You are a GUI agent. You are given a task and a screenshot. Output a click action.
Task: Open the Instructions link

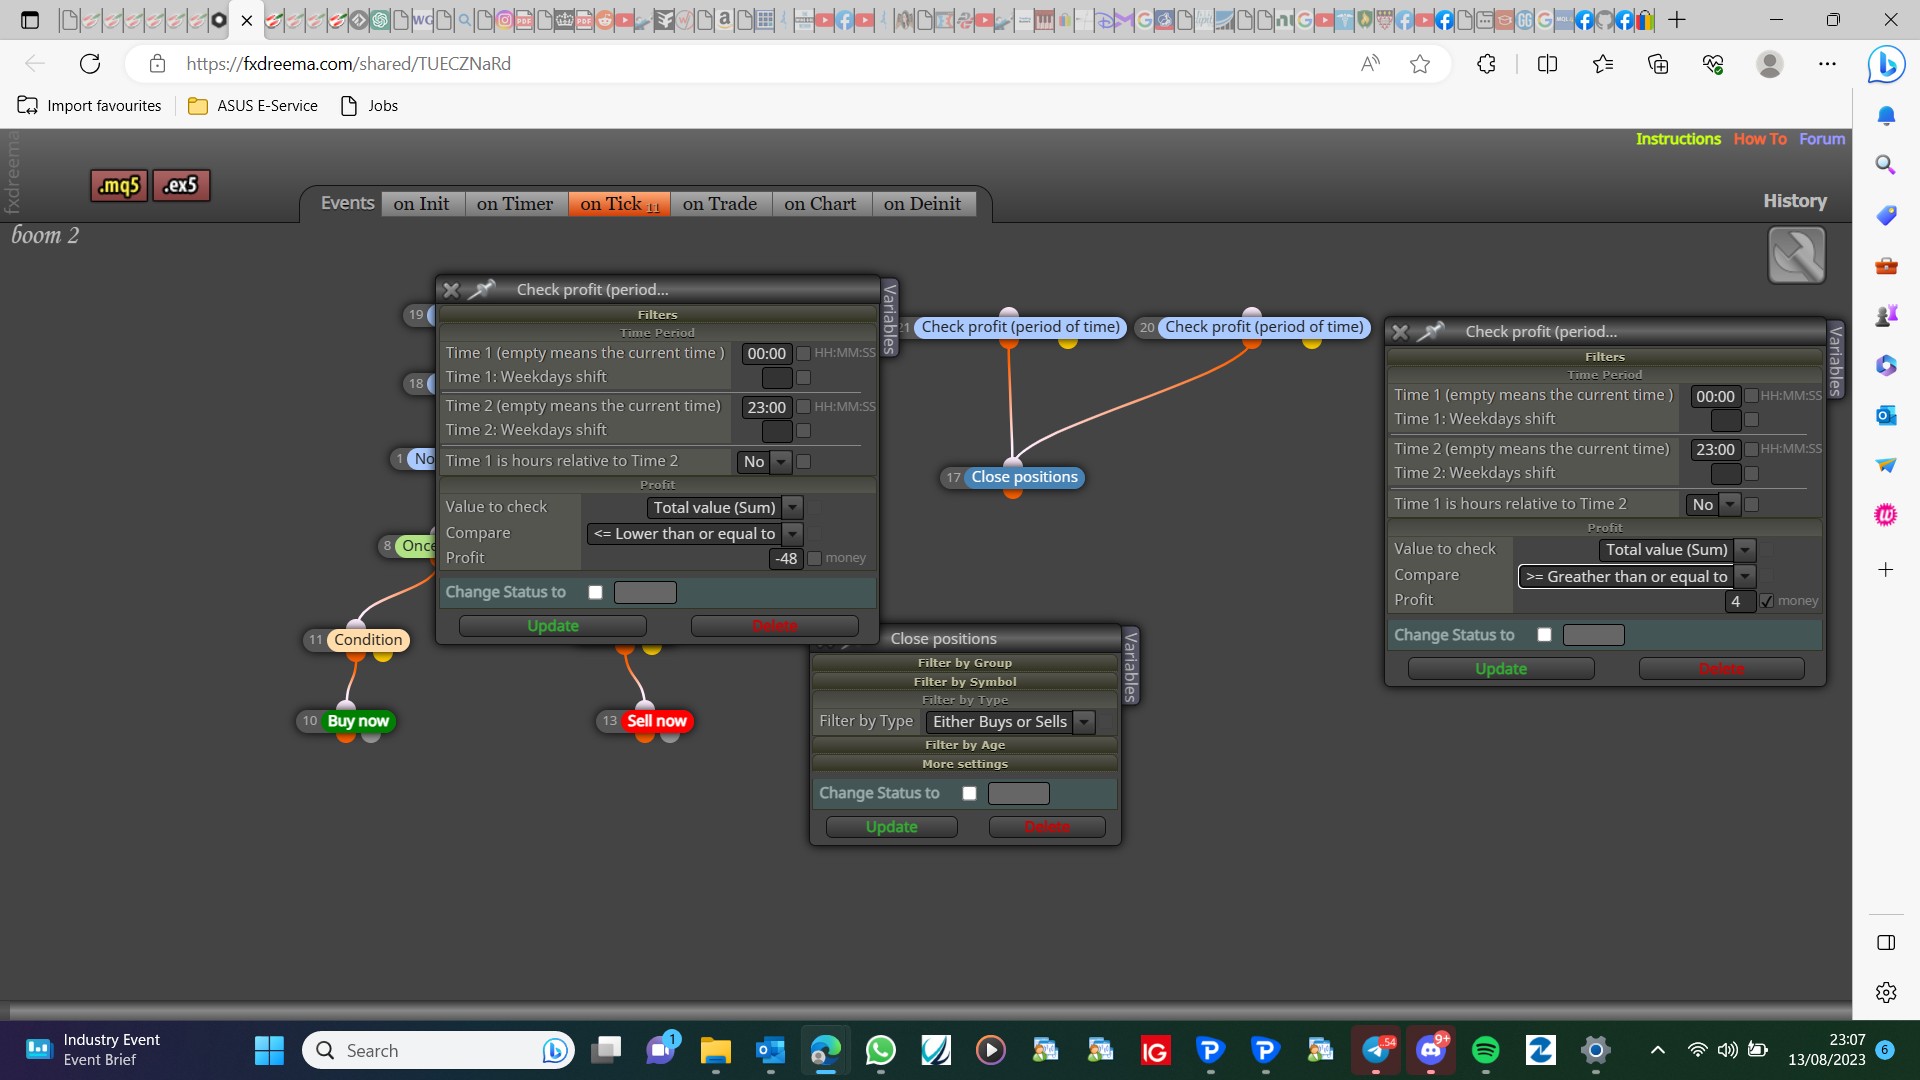click(x=1678, y=139)
